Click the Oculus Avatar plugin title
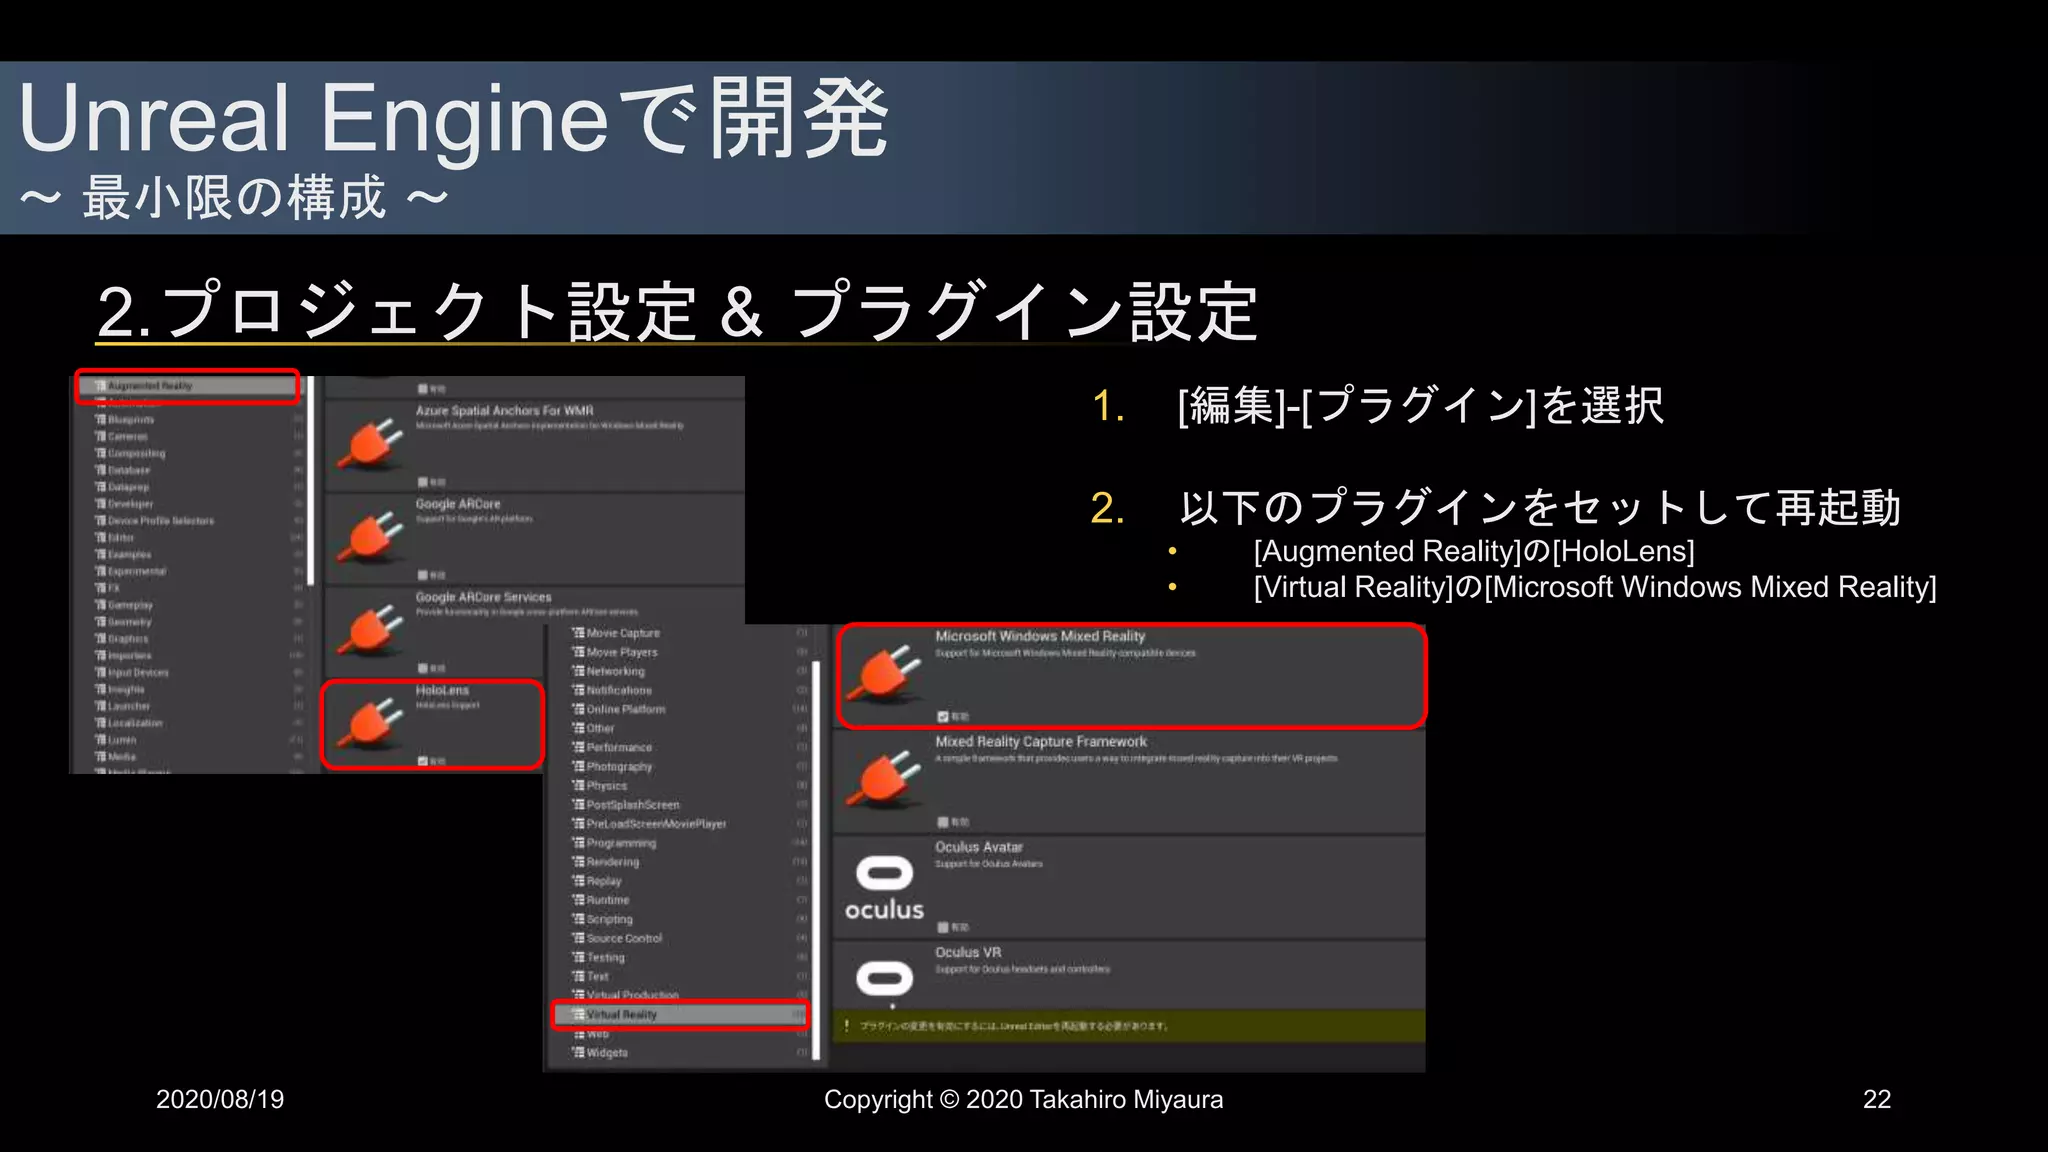 click(x=979, y=847)
